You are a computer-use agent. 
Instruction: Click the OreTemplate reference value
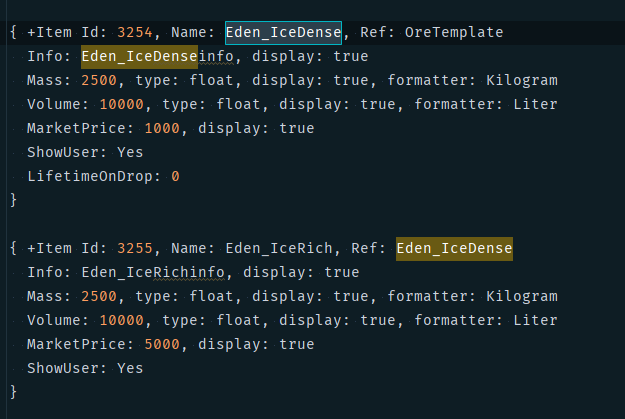pos(454,32)
